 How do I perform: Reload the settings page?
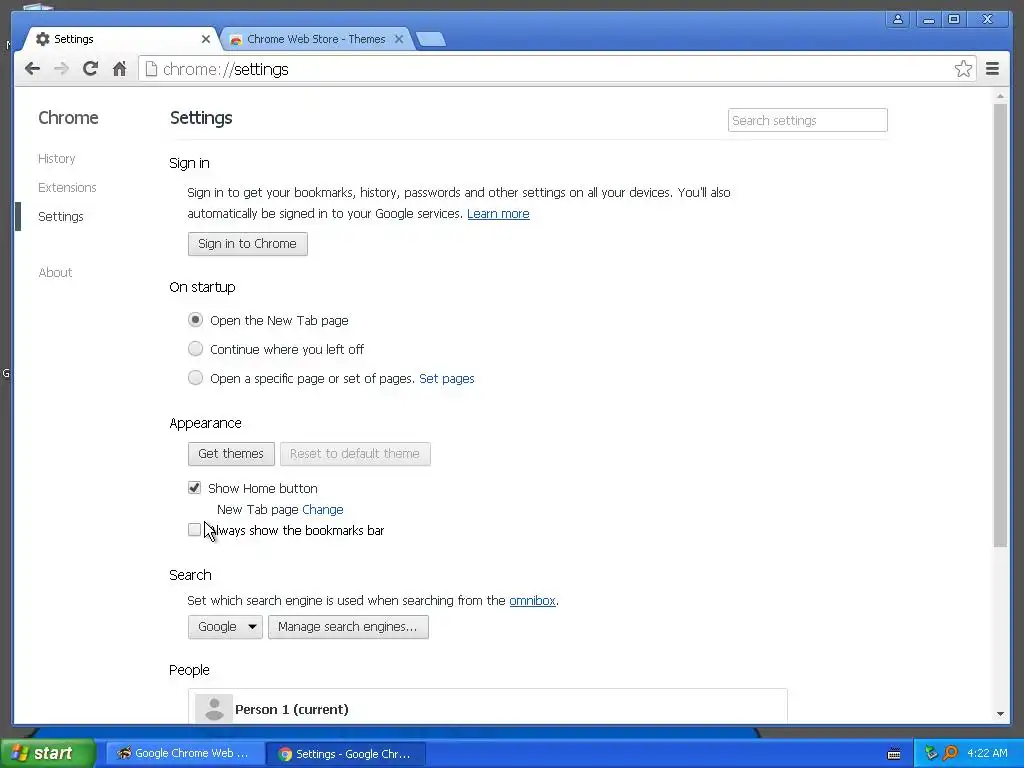tap(90, 69)
